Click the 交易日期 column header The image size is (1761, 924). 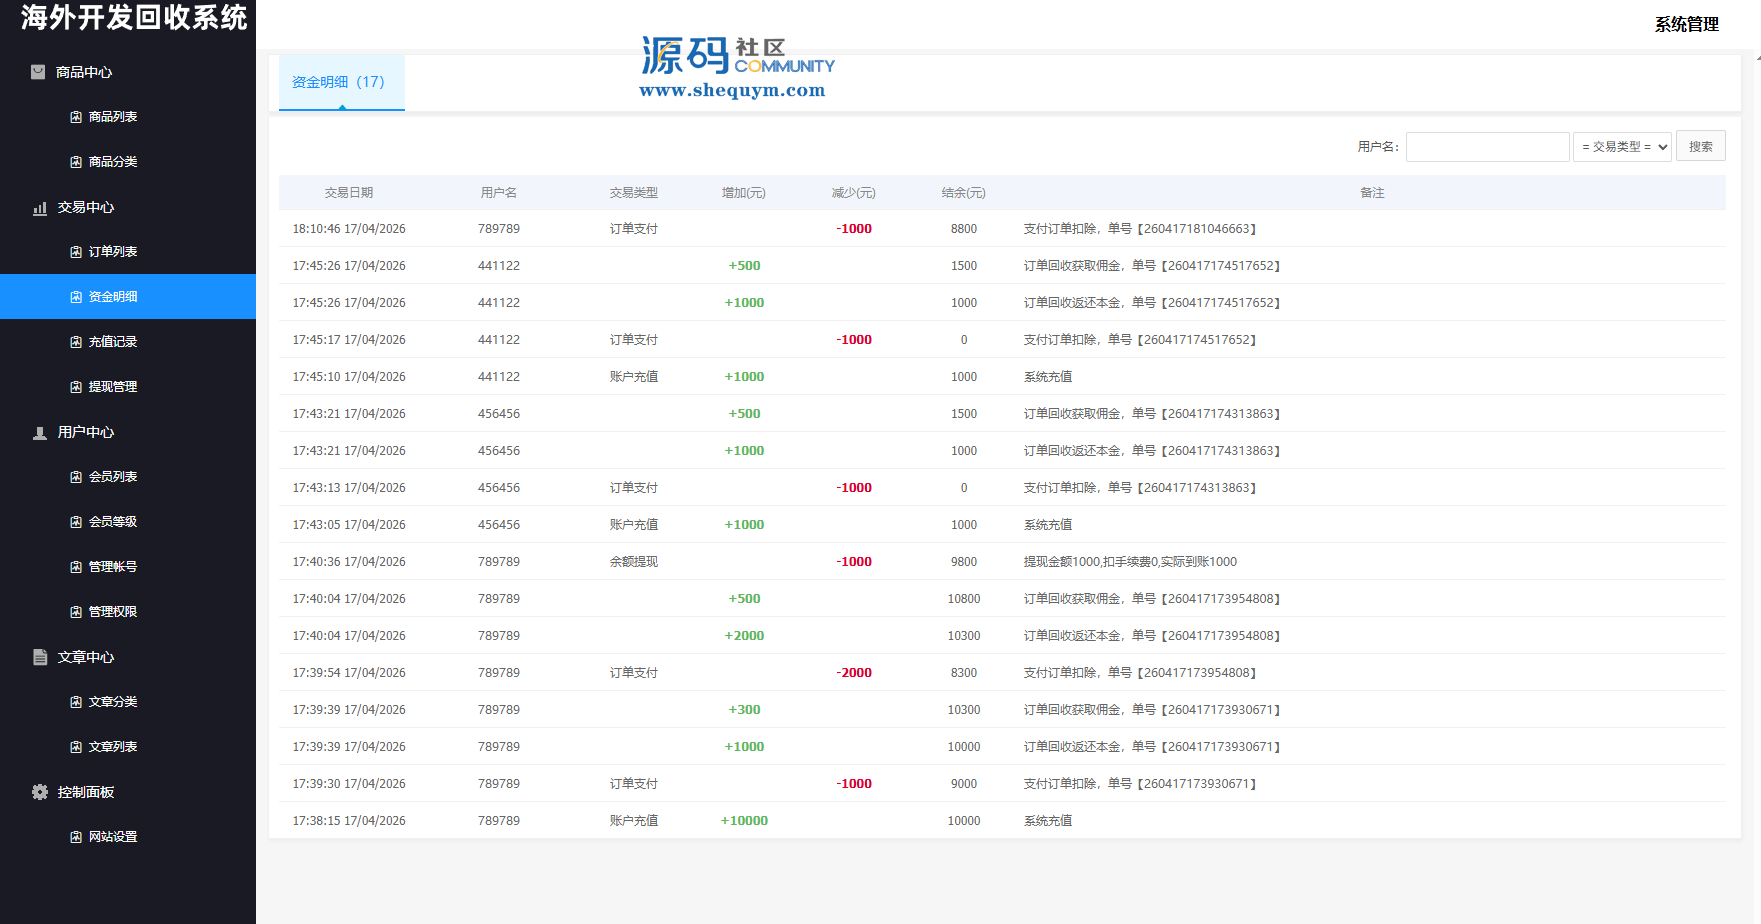click(348, 193)
